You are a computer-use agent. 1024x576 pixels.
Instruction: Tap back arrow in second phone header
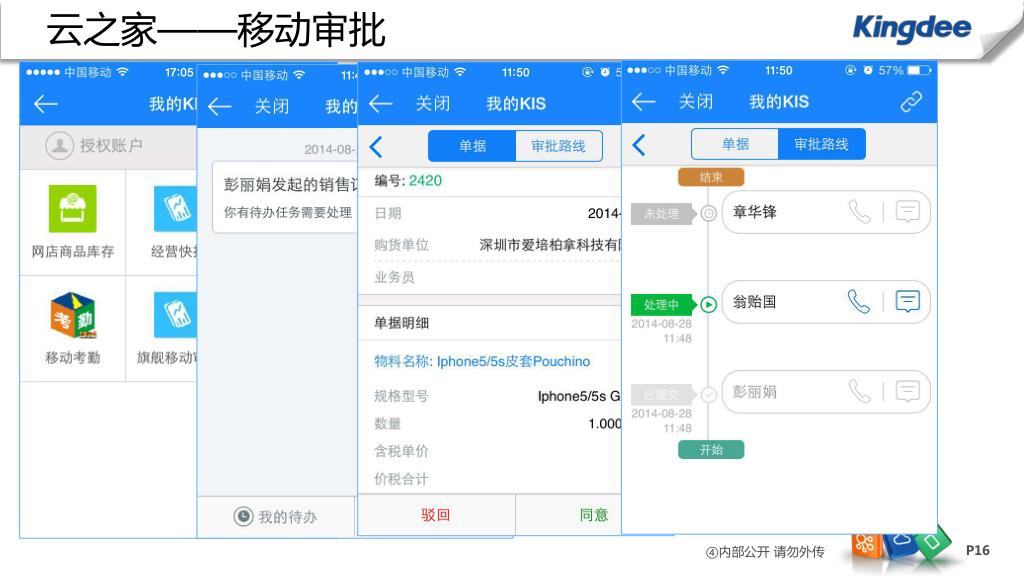pos(219,106)
